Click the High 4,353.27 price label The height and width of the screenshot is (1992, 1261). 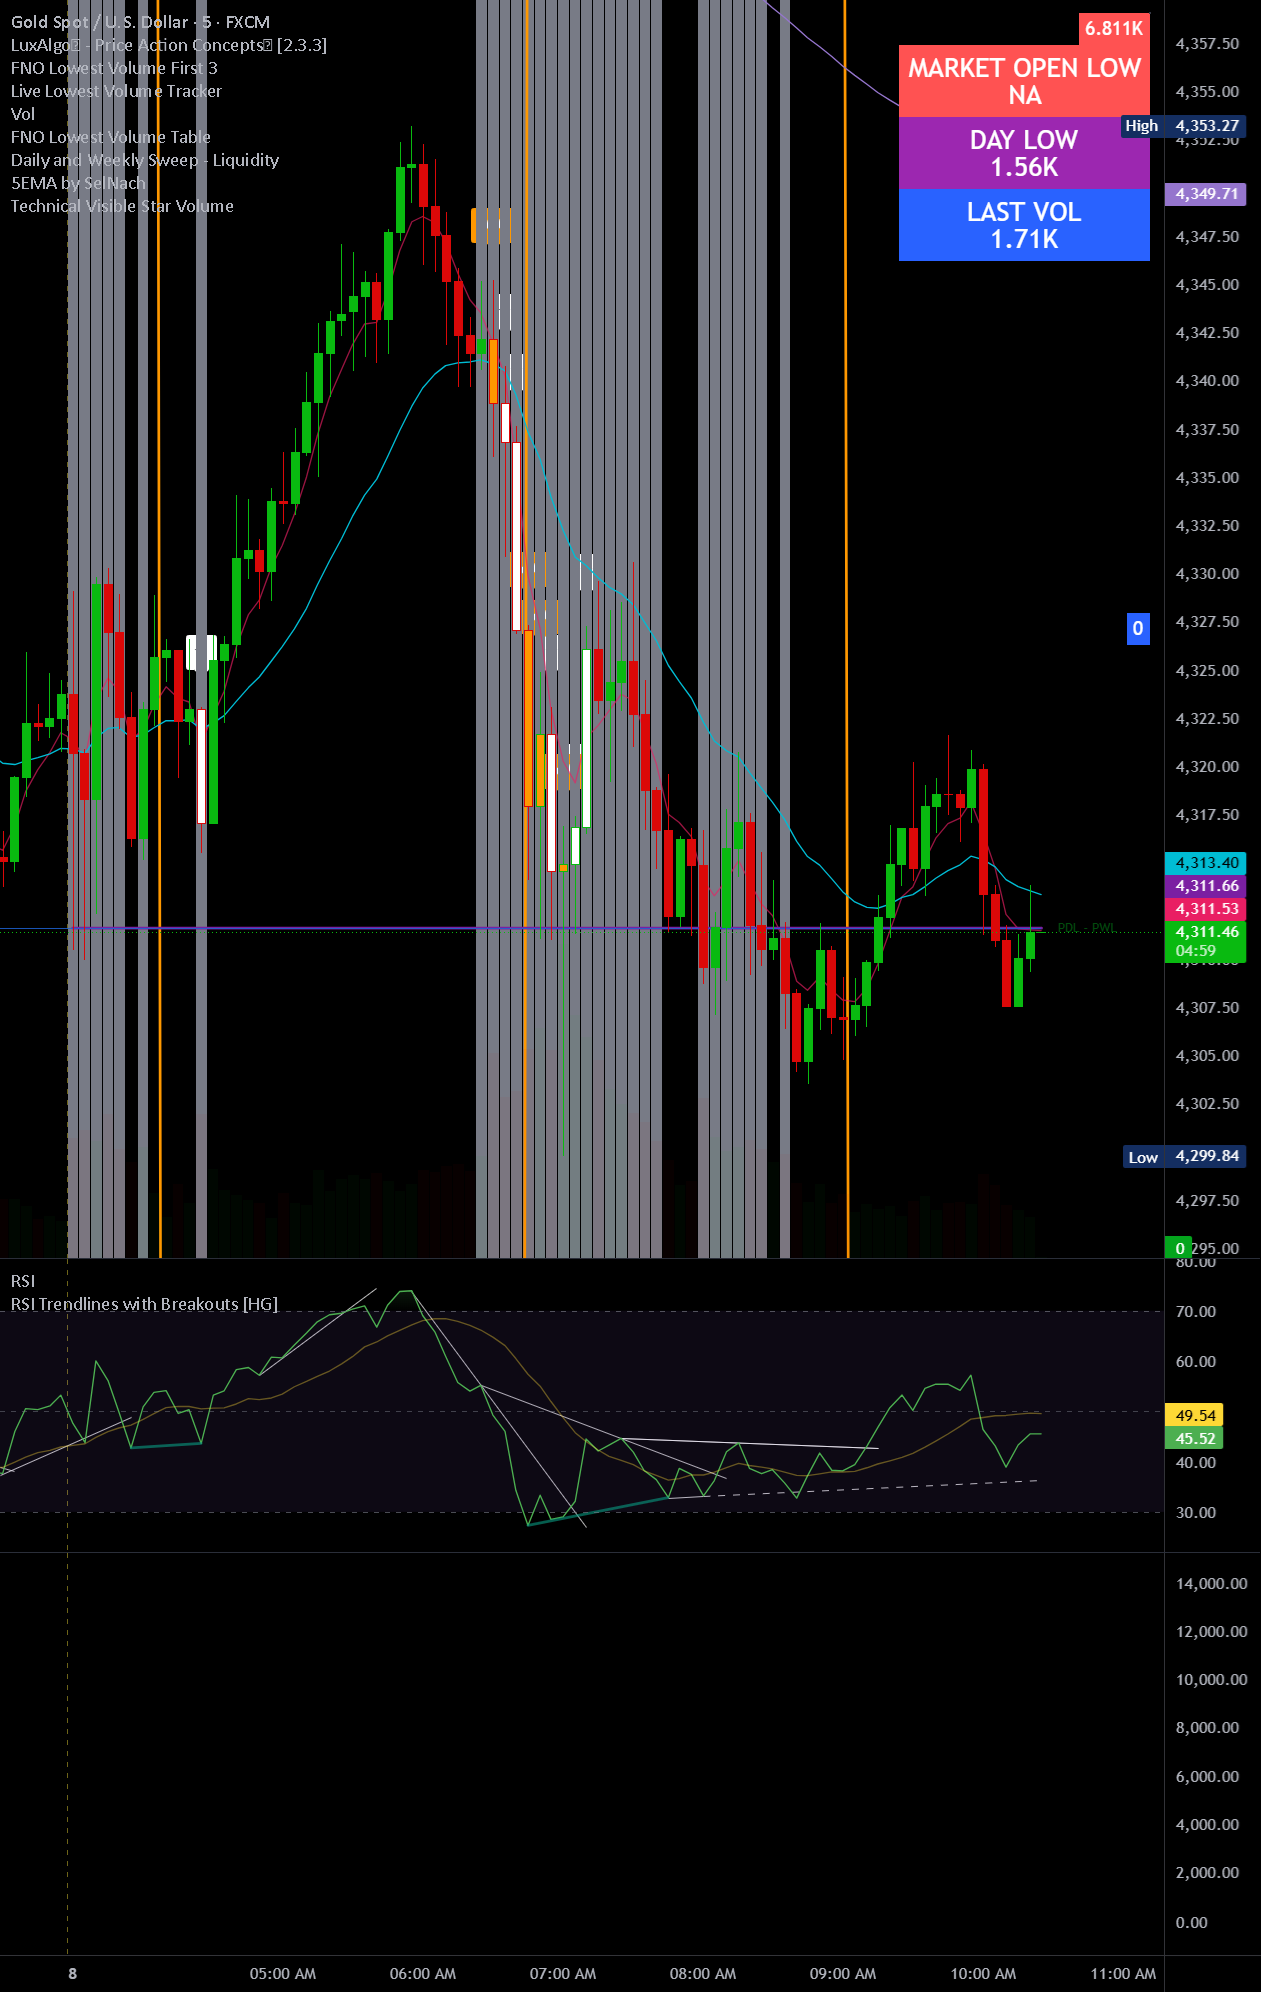pos(1183,126)
